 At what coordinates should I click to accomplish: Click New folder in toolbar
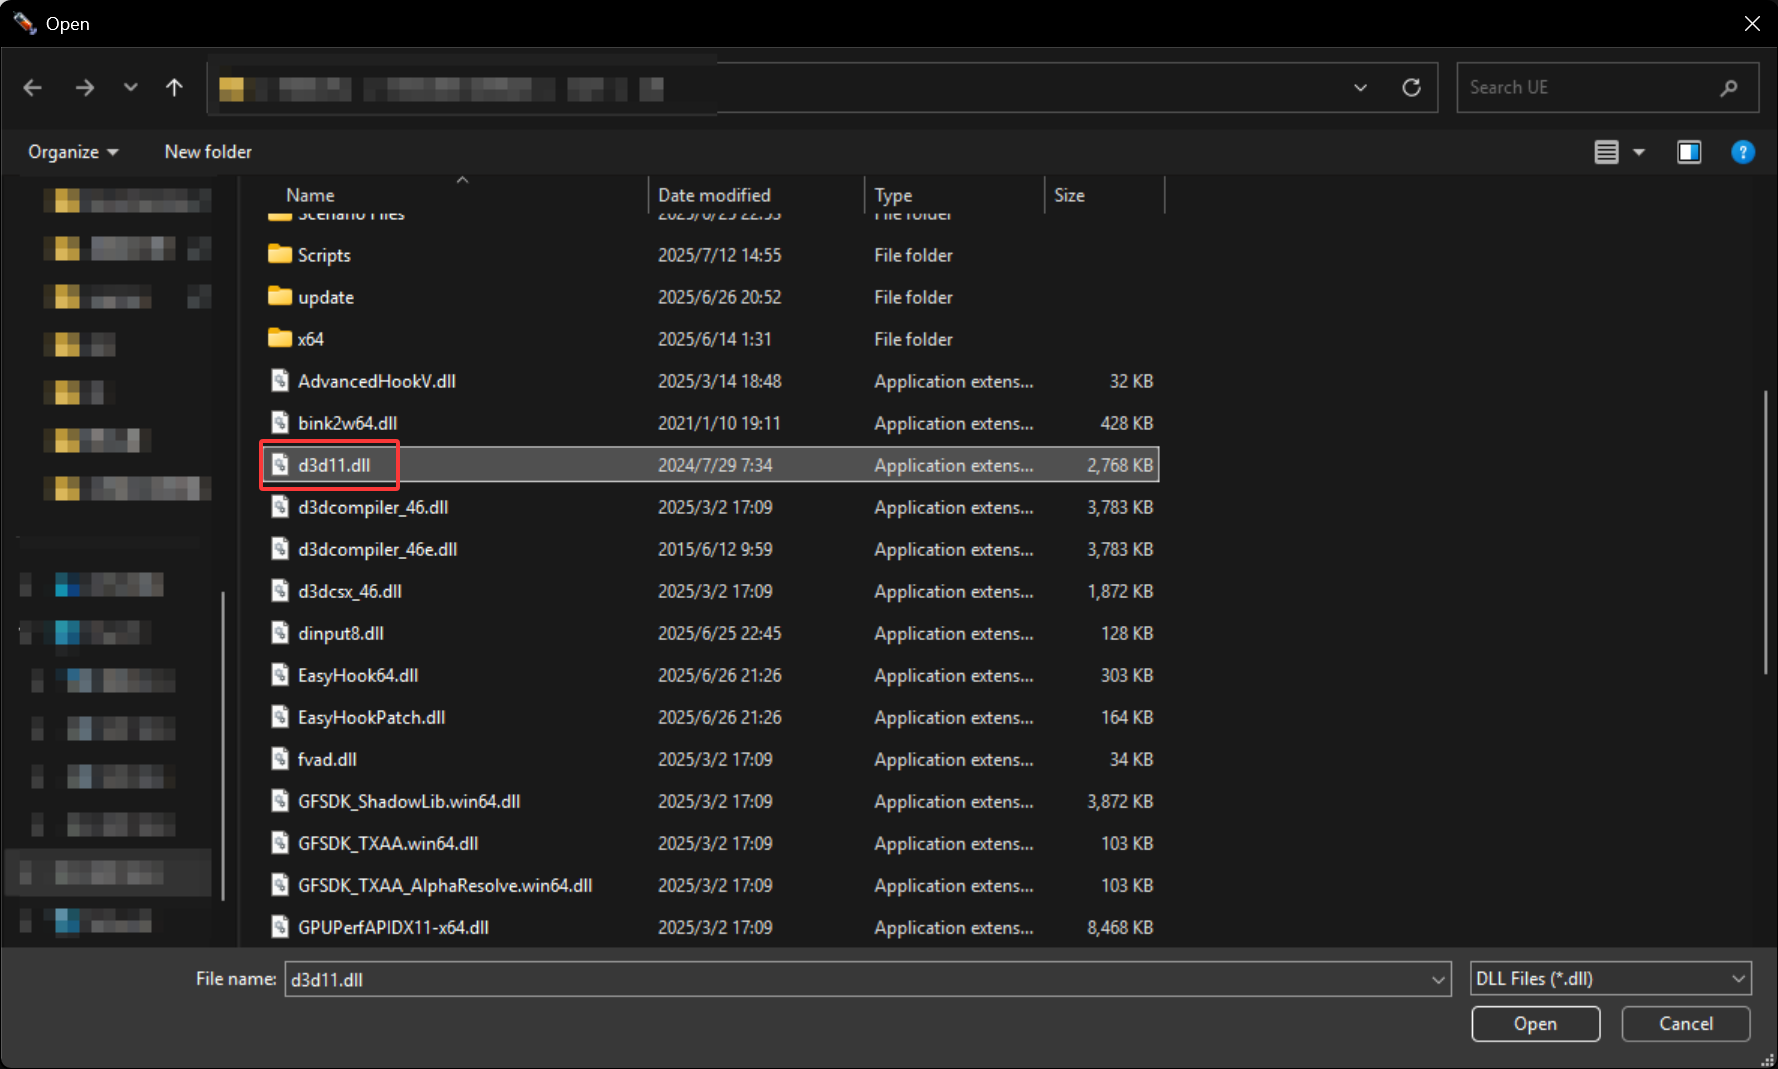(208, 152)
